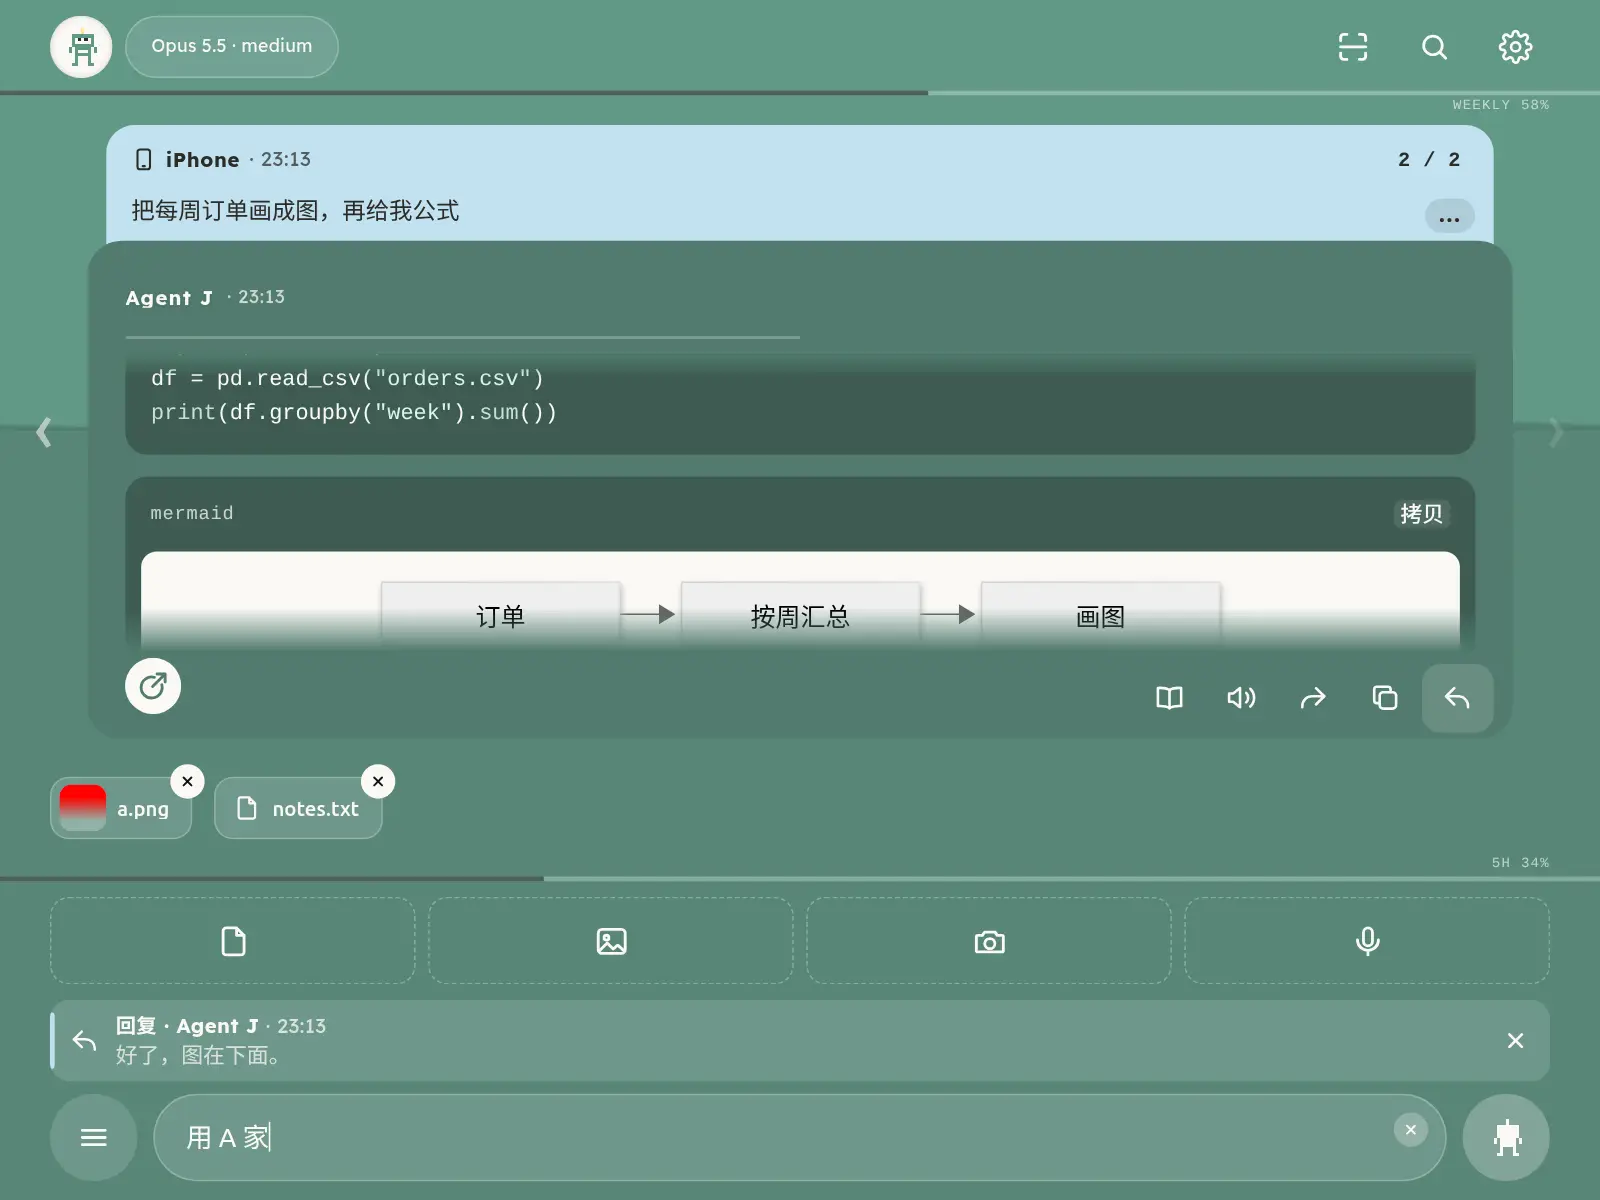The height and width of the screenshot is (1200, 1600).
Task: Open the mermaid diagram preview
Action: pos(800,600)
